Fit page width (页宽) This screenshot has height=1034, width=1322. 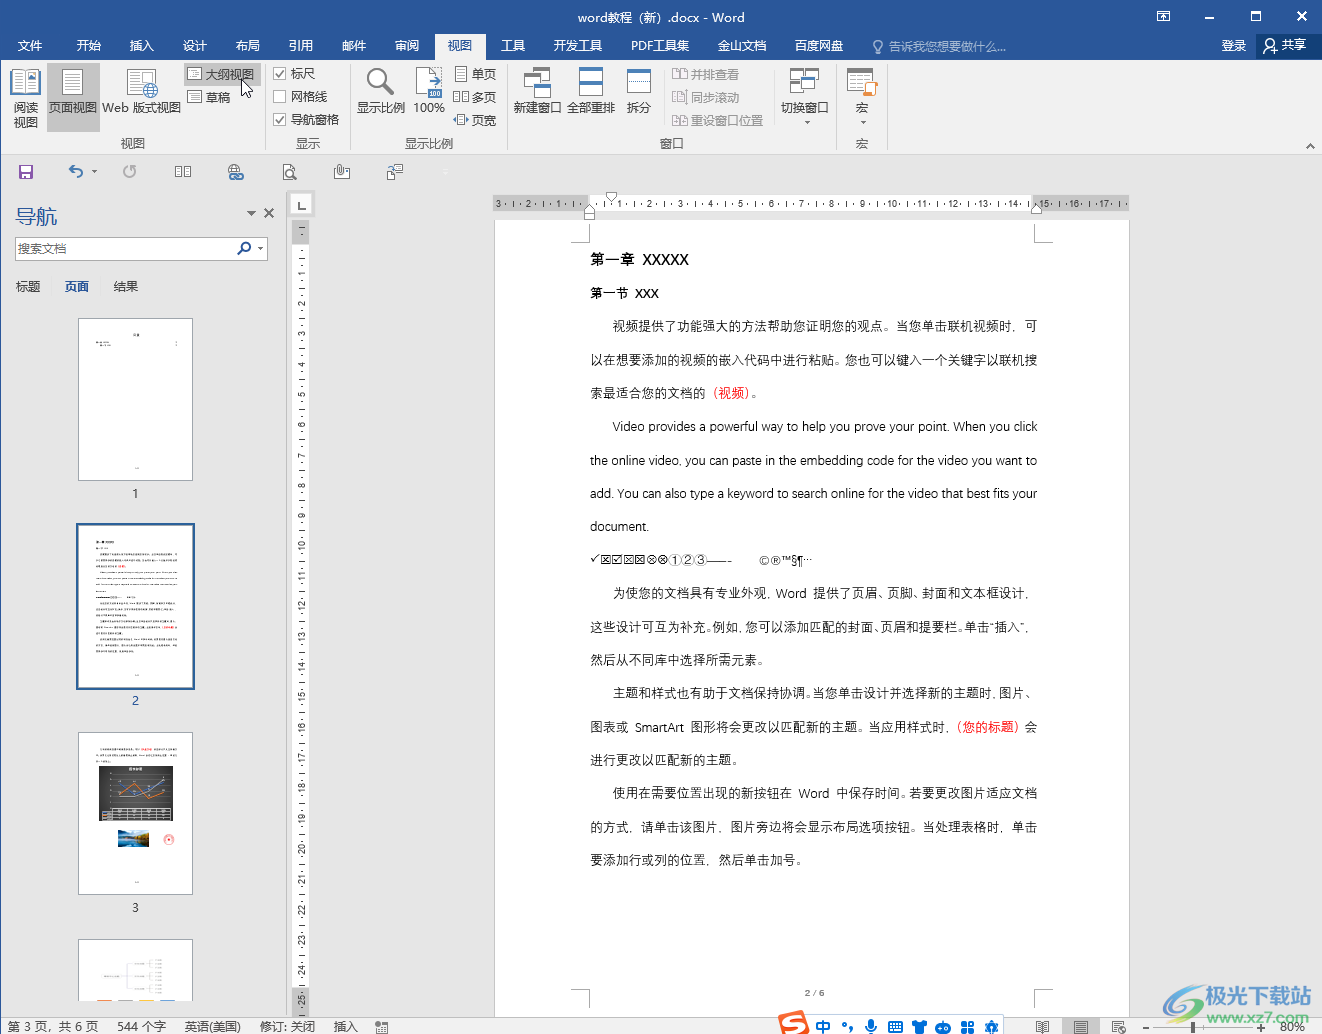tap(475, 120)
